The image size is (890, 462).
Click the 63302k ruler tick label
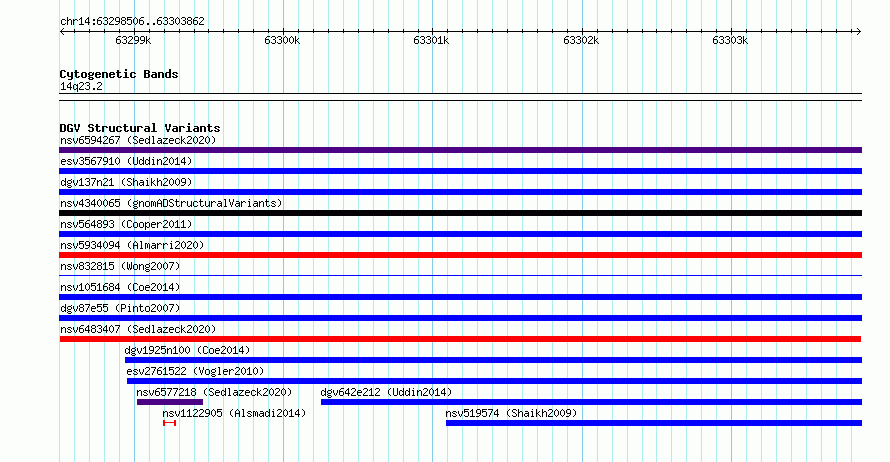click(581, 41)
